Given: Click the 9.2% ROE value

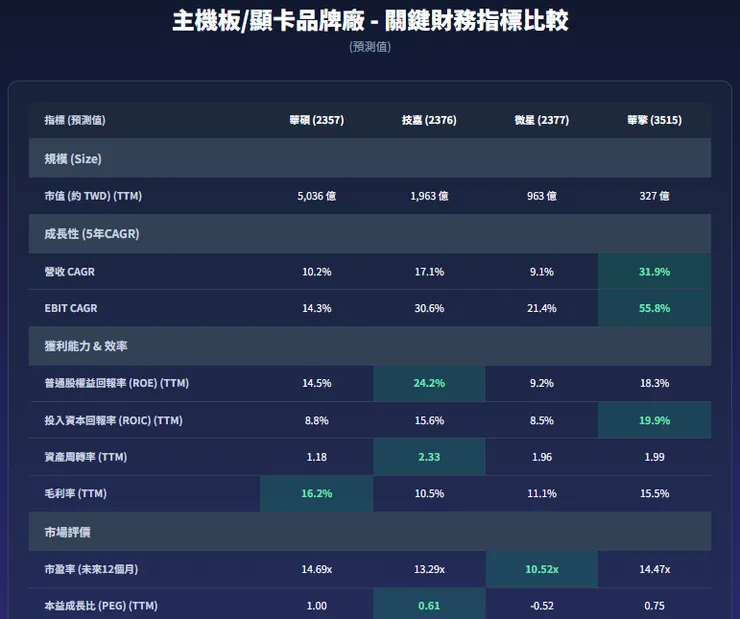Looking at the screenshot, I should coord(542,383).
